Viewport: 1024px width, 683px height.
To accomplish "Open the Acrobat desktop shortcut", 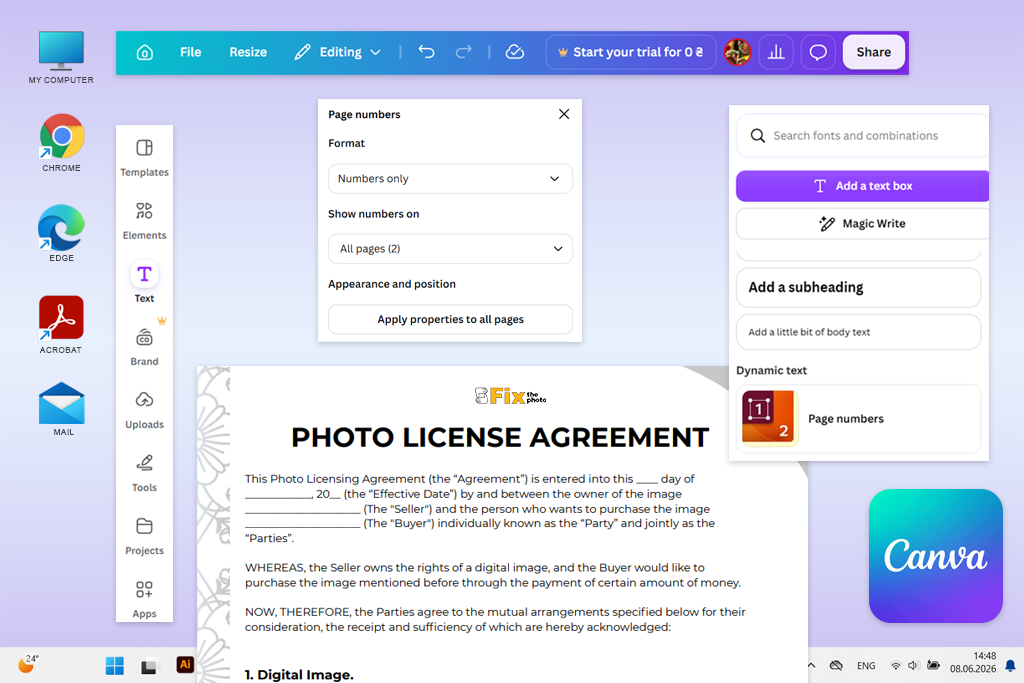I will tap(61, 325).
